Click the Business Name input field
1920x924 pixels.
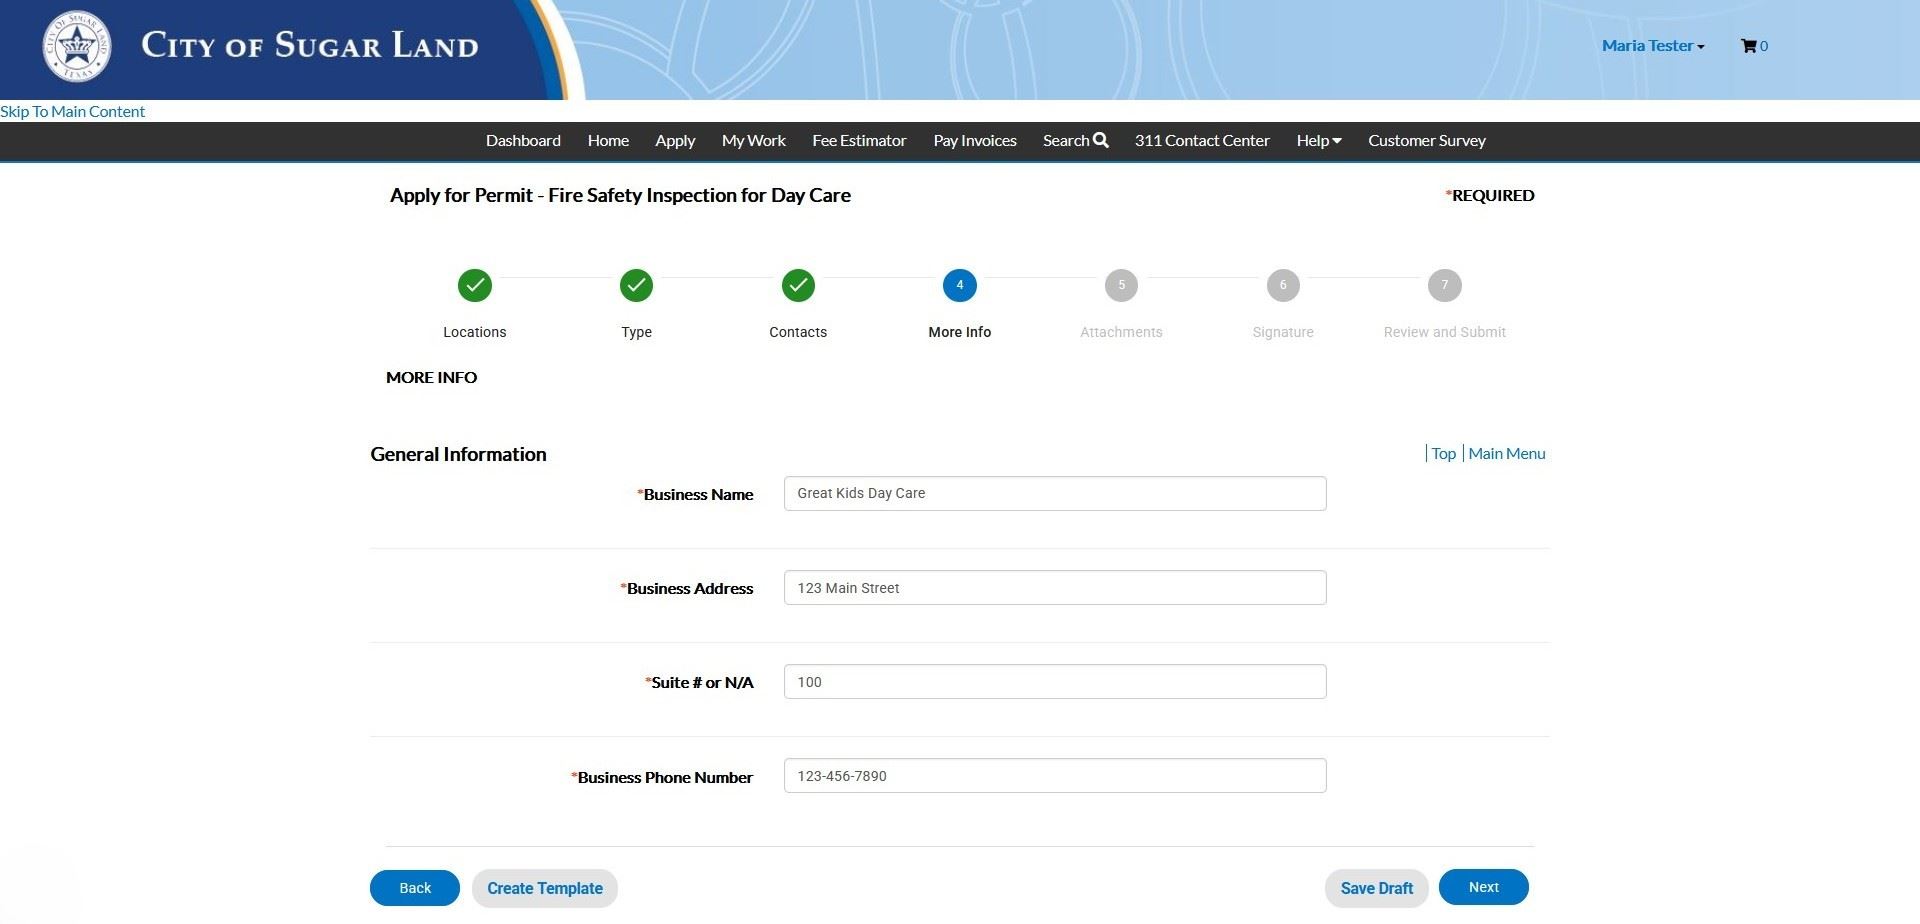[x=1055, y=494]
